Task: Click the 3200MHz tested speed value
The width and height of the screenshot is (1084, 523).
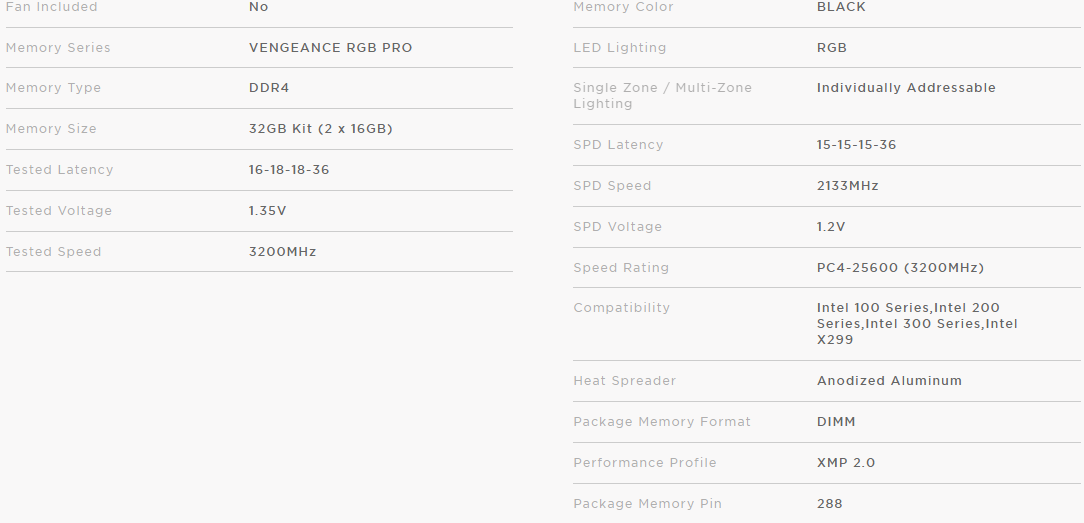Action: click(282, 252)
